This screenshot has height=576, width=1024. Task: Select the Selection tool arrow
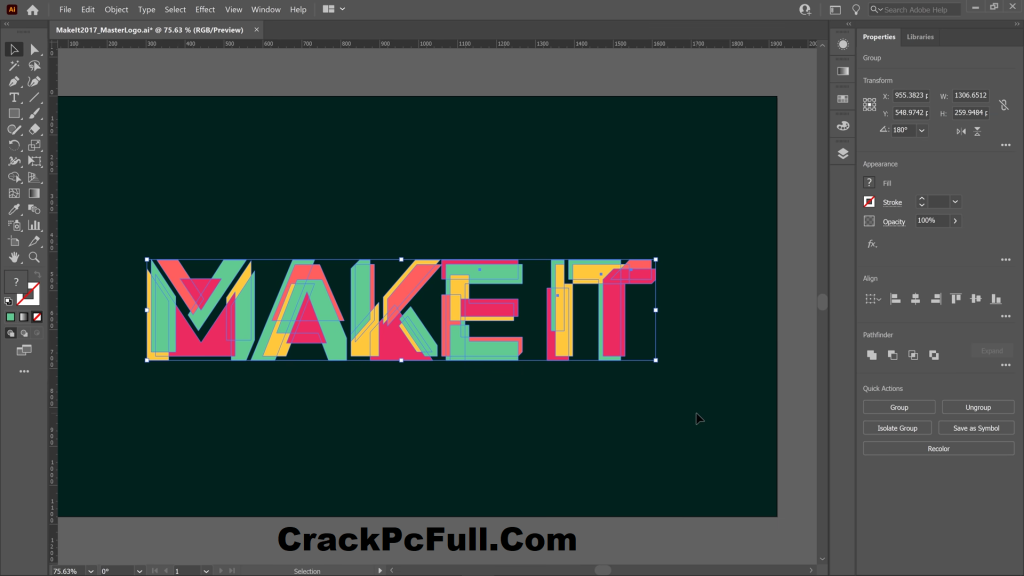click(x=14, y=50)
